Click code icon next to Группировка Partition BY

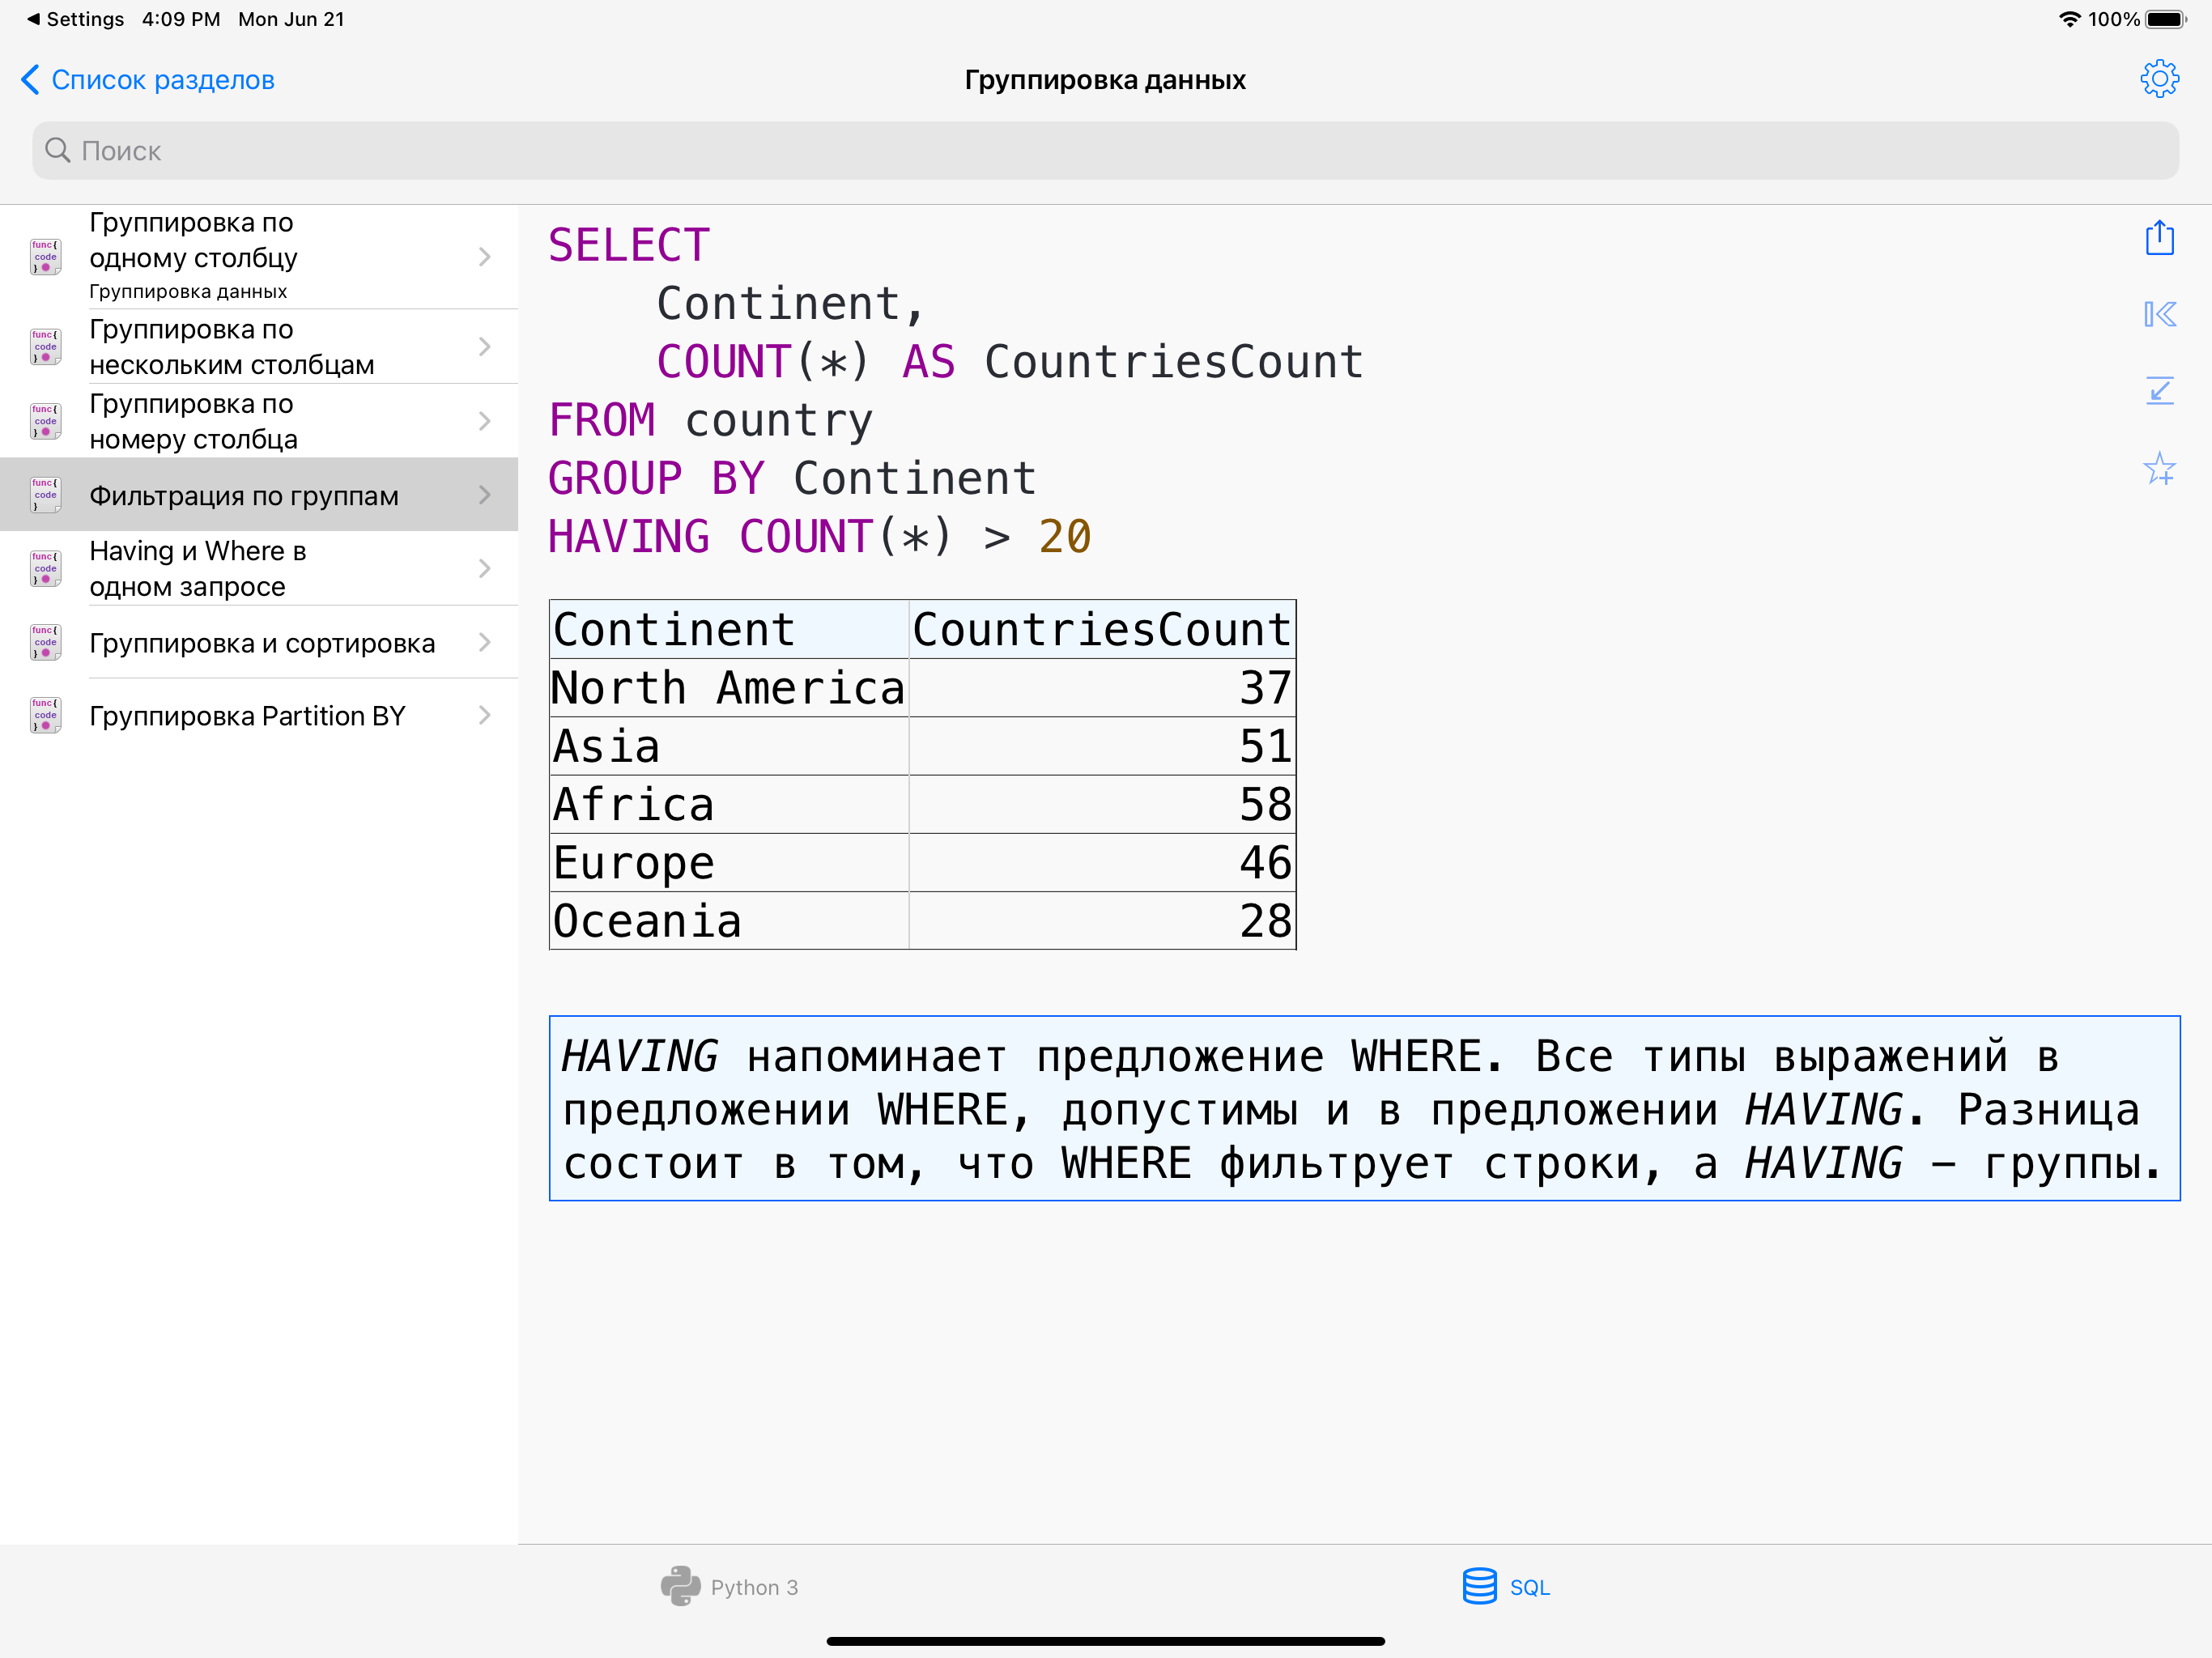coord(45,715)
